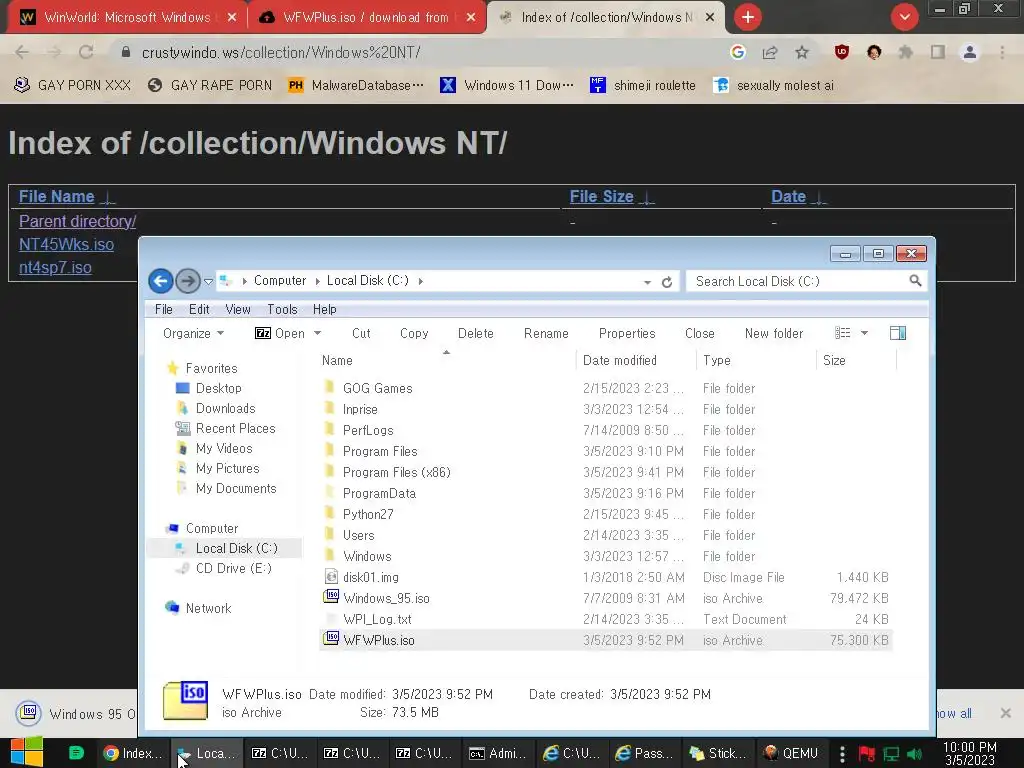The height and width of the screenshot is (768, 1024).
Task: Open the view options dropdown arrow
Action: [x=864, y=333]
